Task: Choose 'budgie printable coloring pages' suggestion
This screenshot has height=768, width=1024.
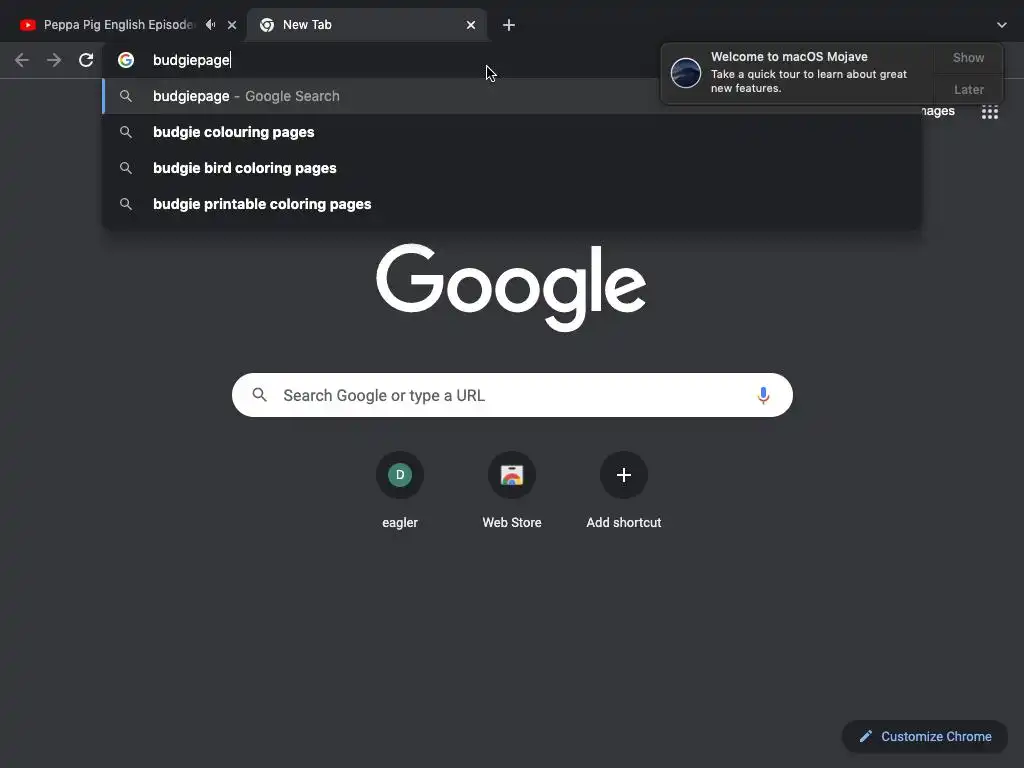Action: tap(512, 204)
